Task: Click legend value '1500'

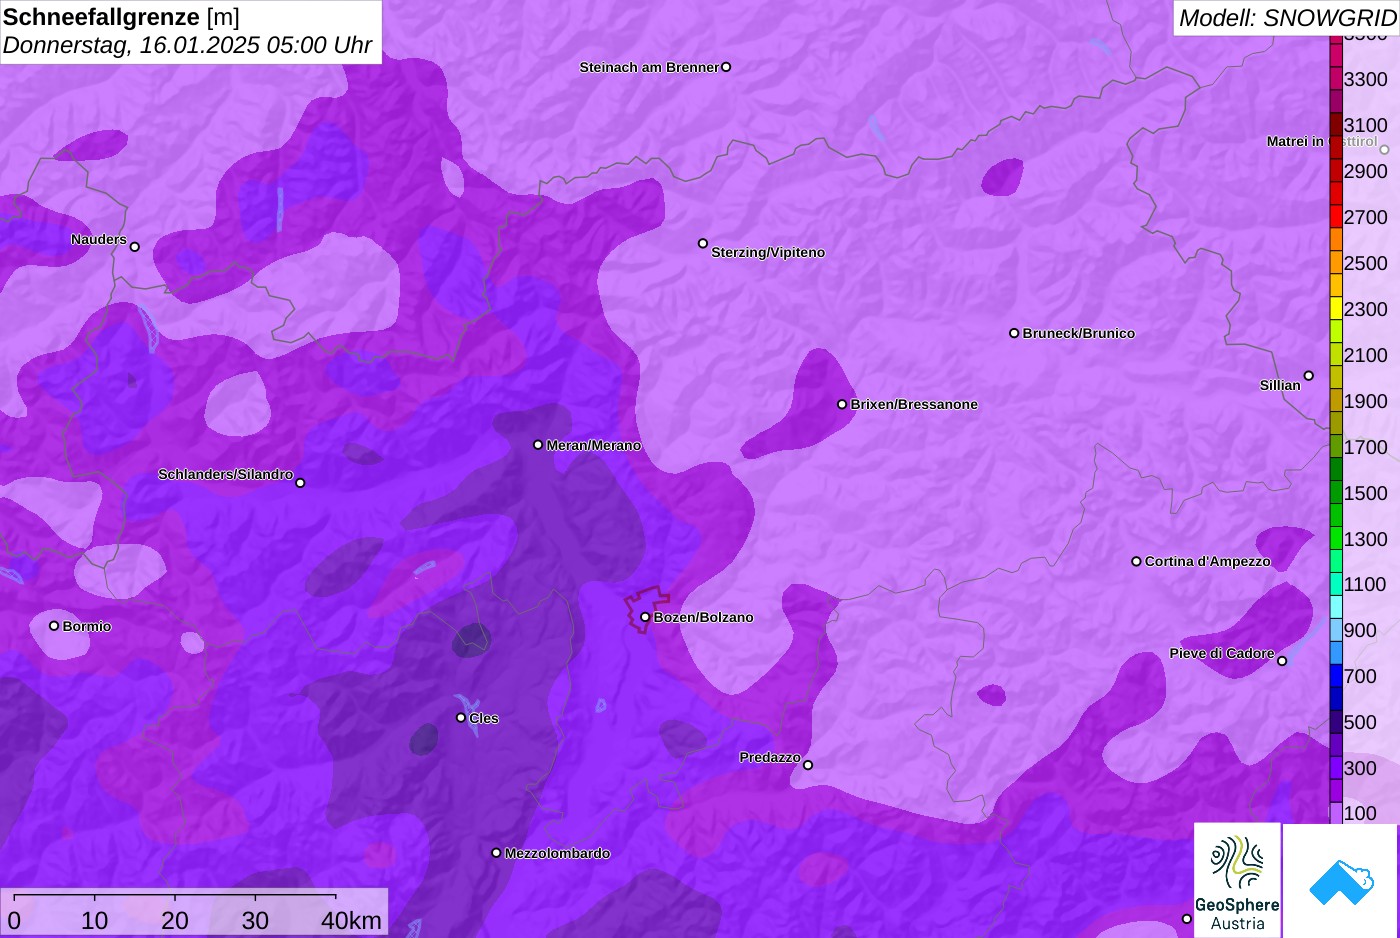Action: [x=1365, y=493]
